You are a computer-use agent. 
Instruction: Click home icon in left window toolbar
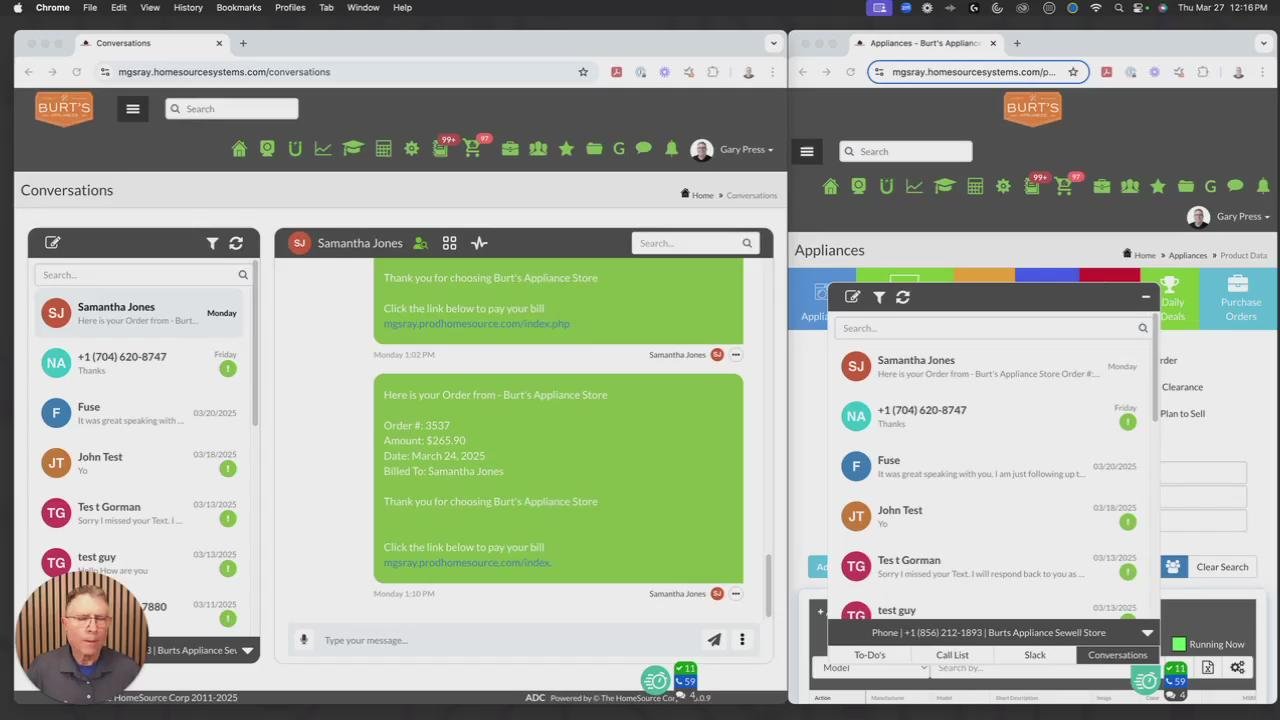239,149
